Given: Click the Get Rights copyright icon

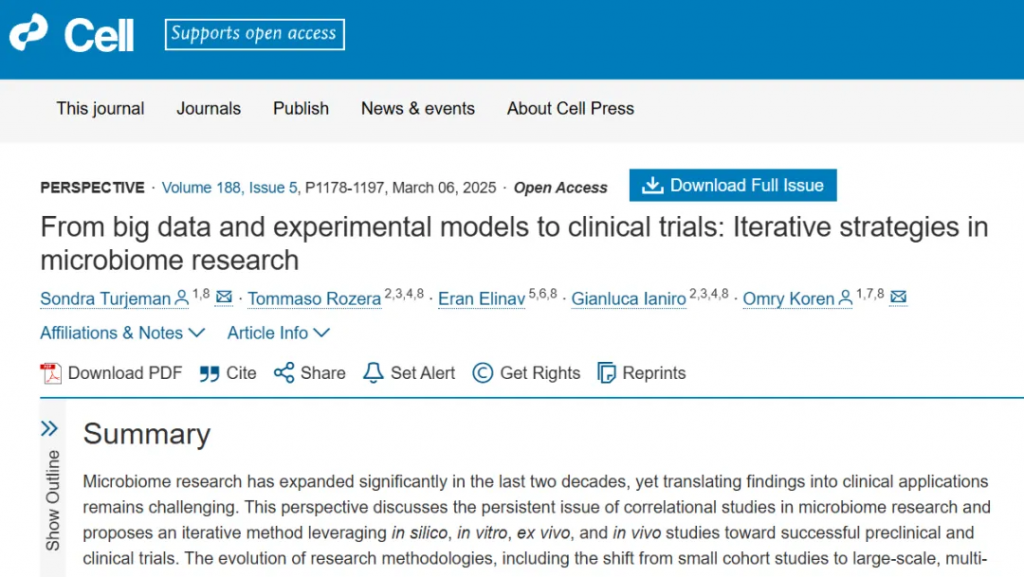Looking at the screenshot, I should 483,373.
